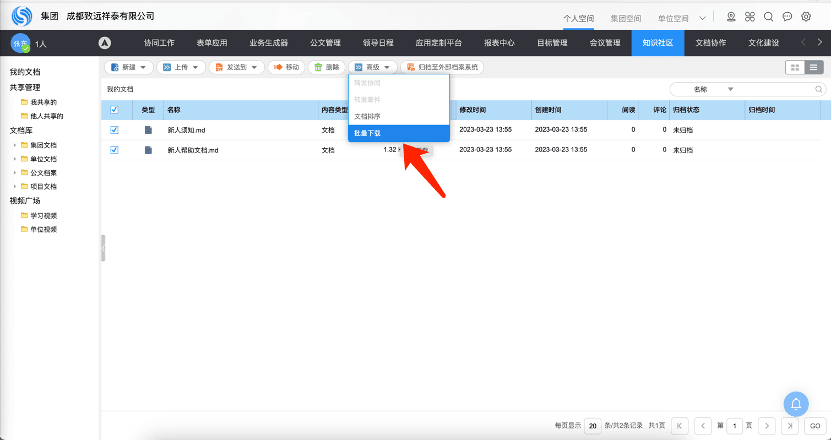Click the round A icon in navigation bar
Image resolution: width=832 pixels, height=440 pixels.
point(105,43)
